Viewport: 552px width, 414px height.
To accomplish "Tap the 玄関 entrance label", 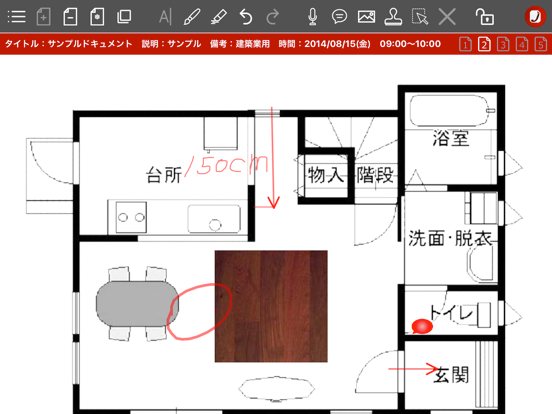I will [451, 375].
